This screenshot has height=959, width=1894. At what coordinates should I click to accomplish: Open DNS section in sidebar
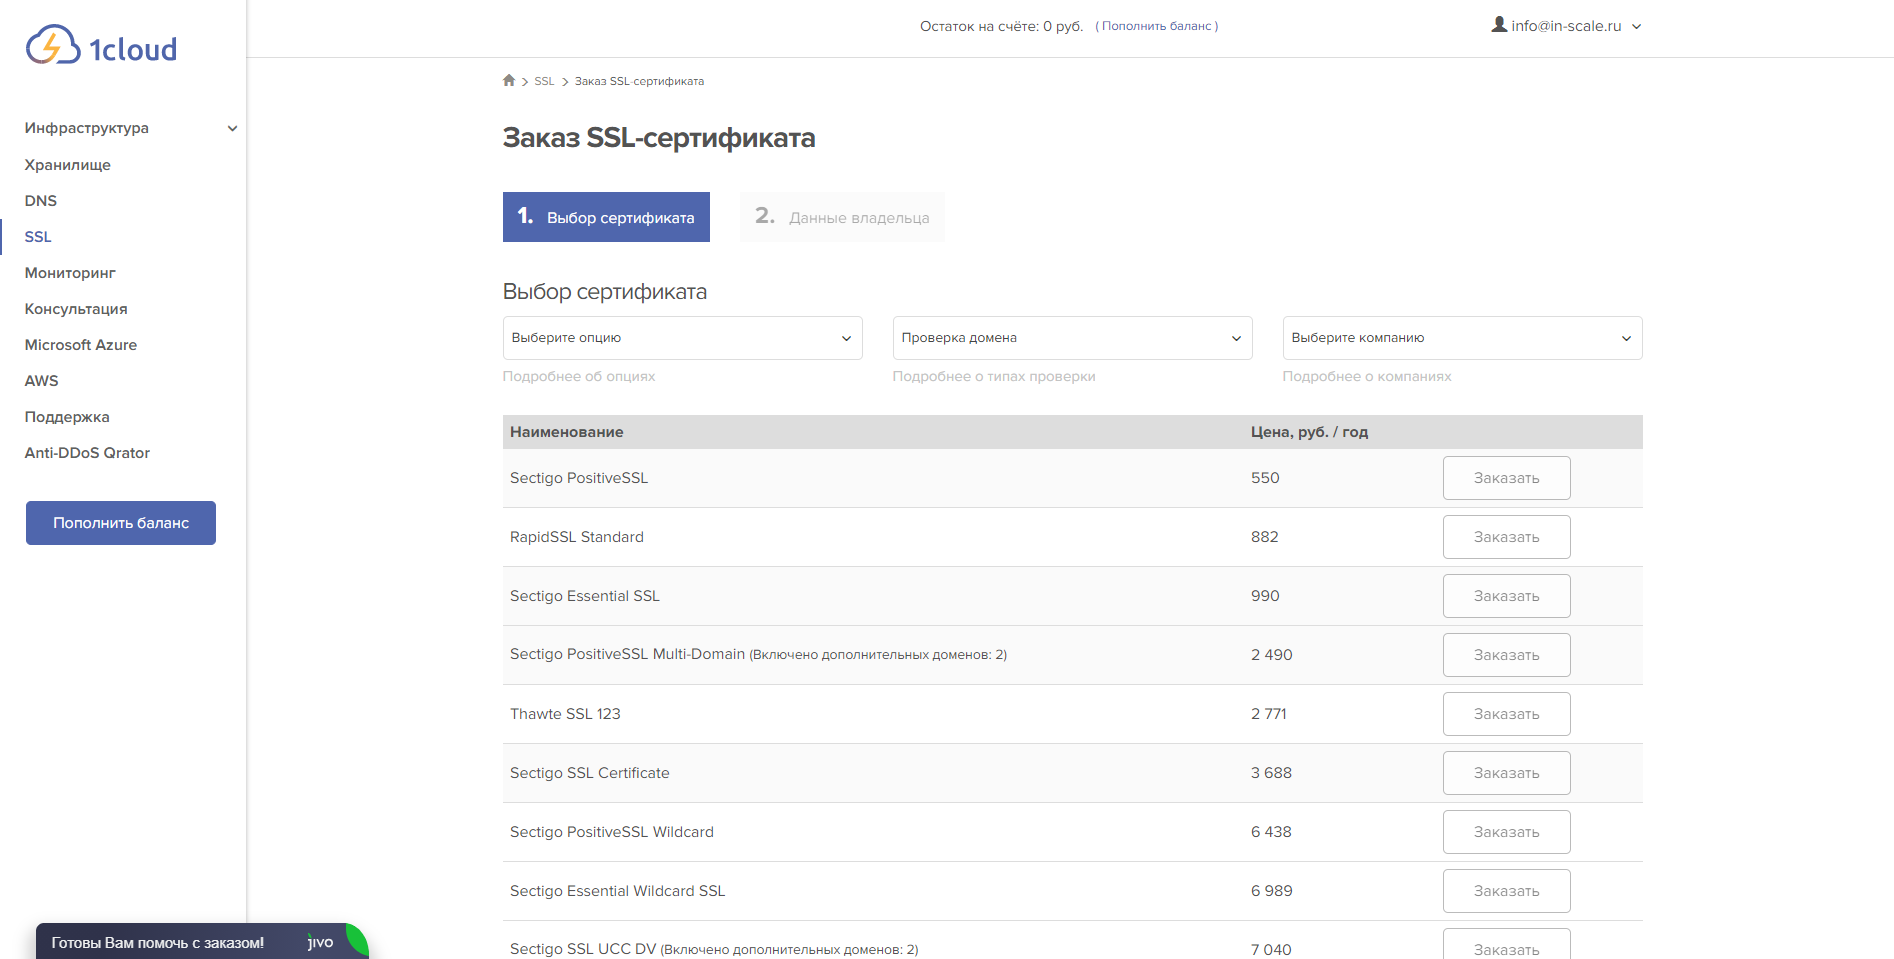(41, 201)
